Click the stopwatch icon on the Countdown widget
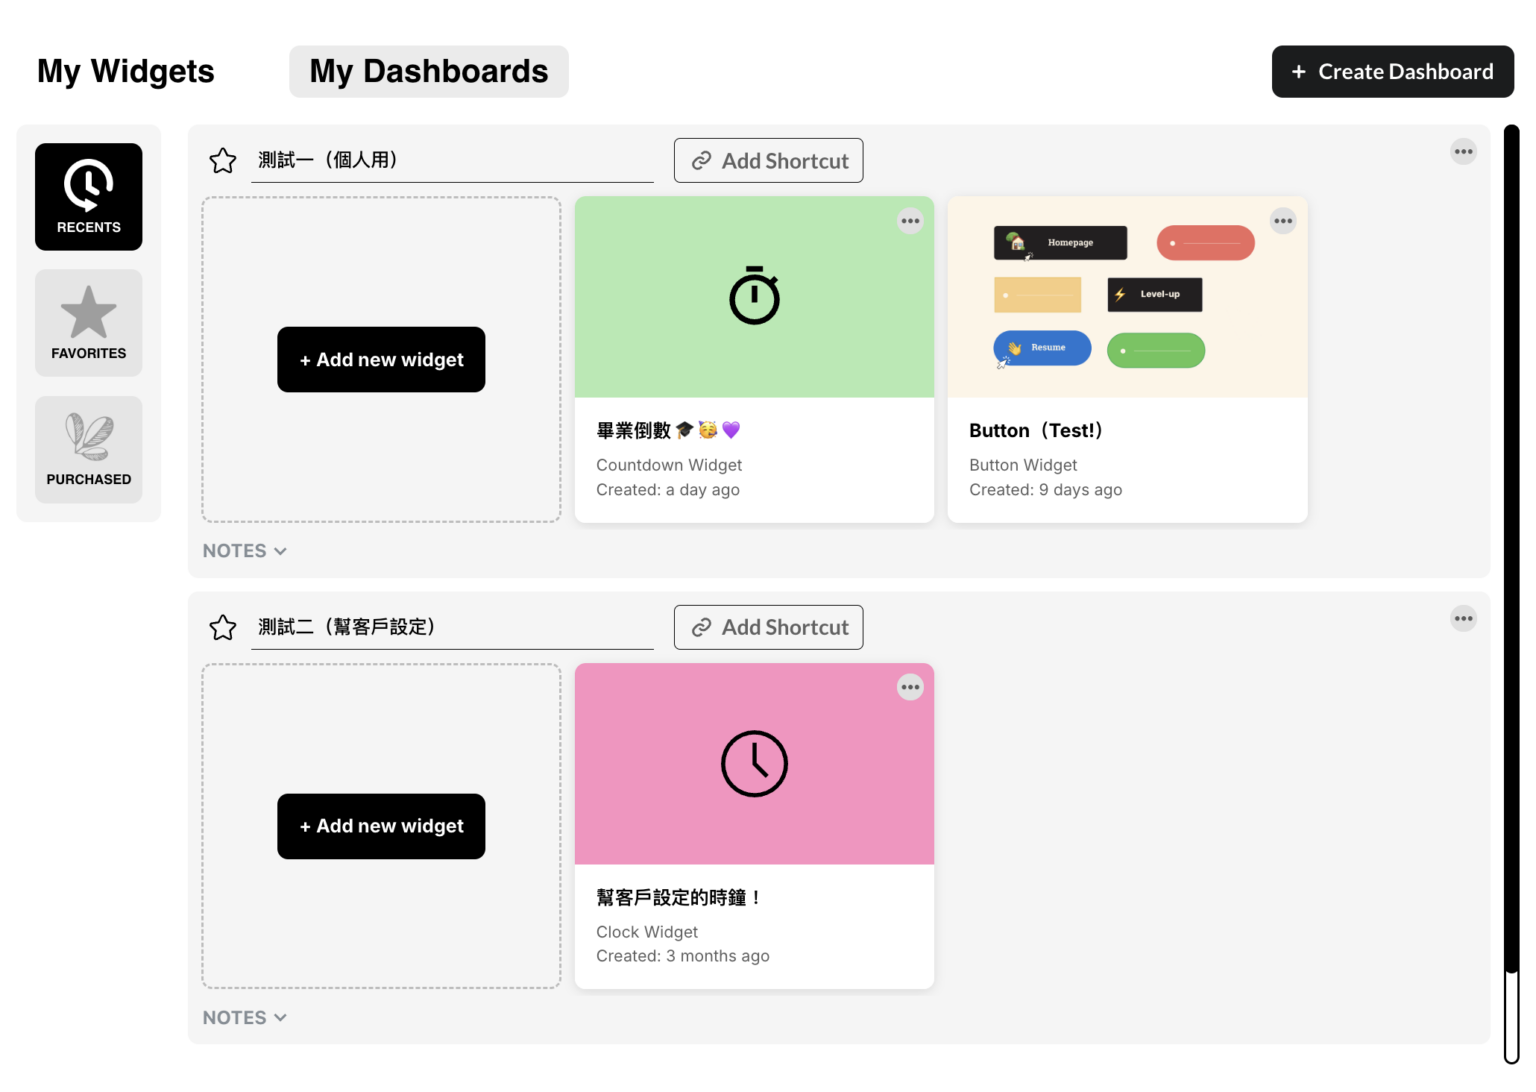This screenshot has height=1092, width=1536. click(x=754, y=296)
